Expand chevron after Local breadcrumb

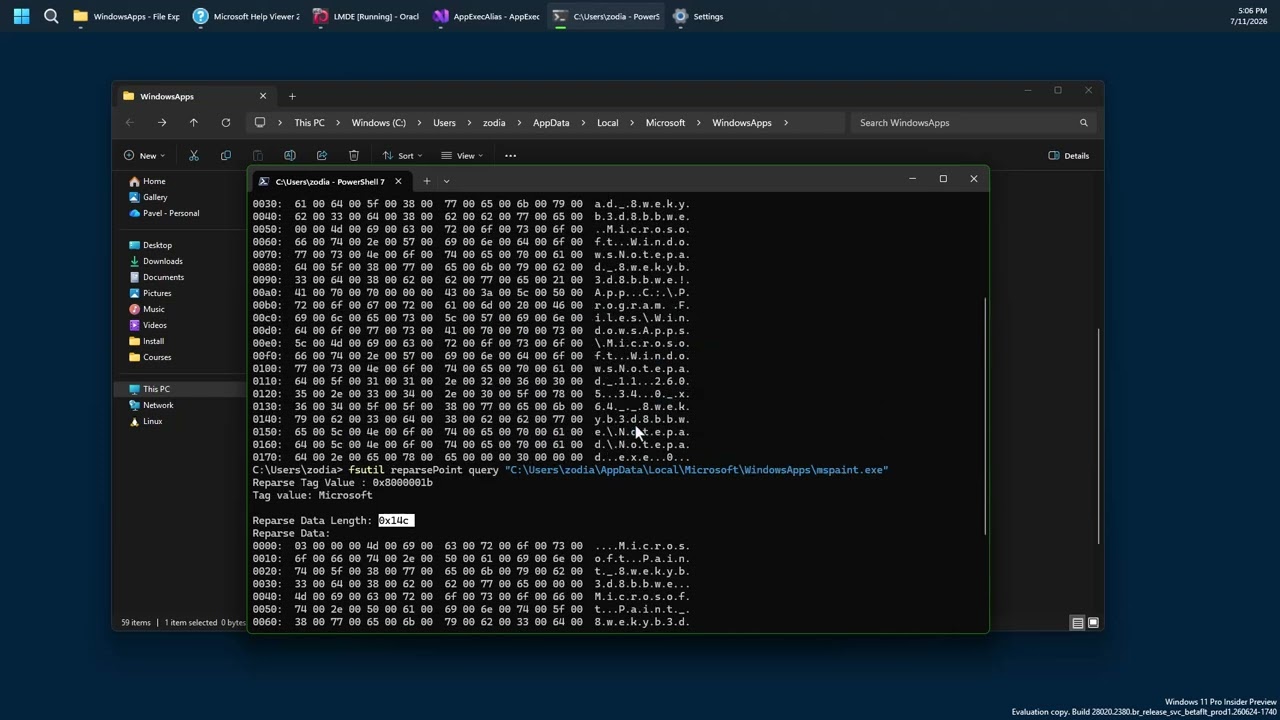tap(633, 123)
